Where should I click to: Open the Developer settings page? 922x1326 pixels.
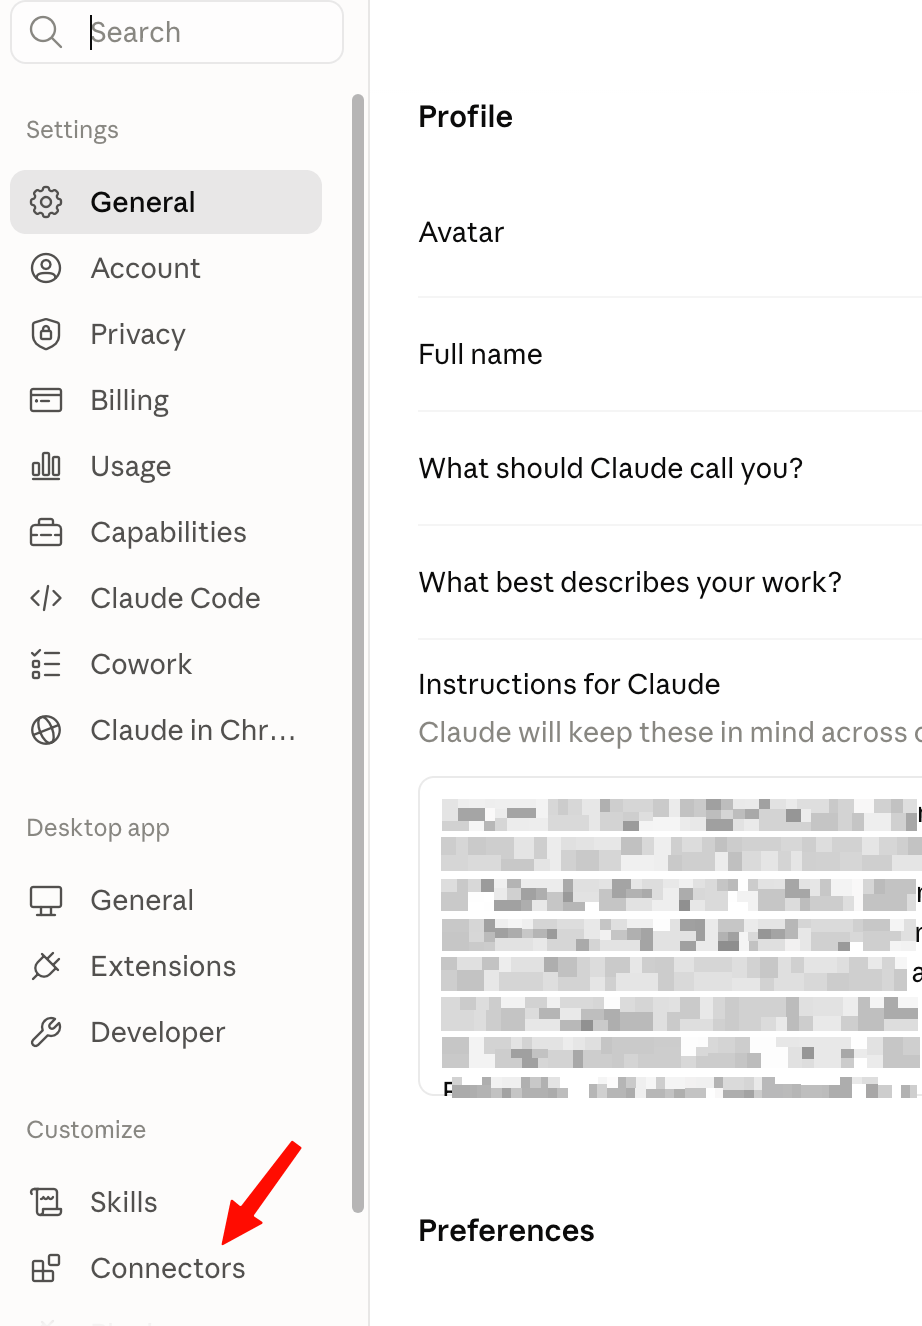[x=166, y=1032]
